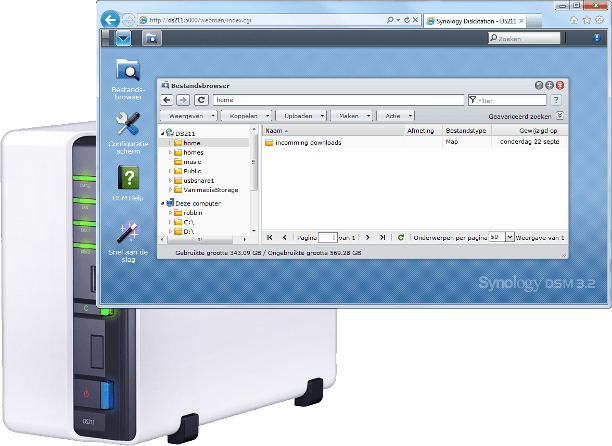Click the Internet Explorer back button
This screenshot has width=612, height=446.
(x=110, y=20)
